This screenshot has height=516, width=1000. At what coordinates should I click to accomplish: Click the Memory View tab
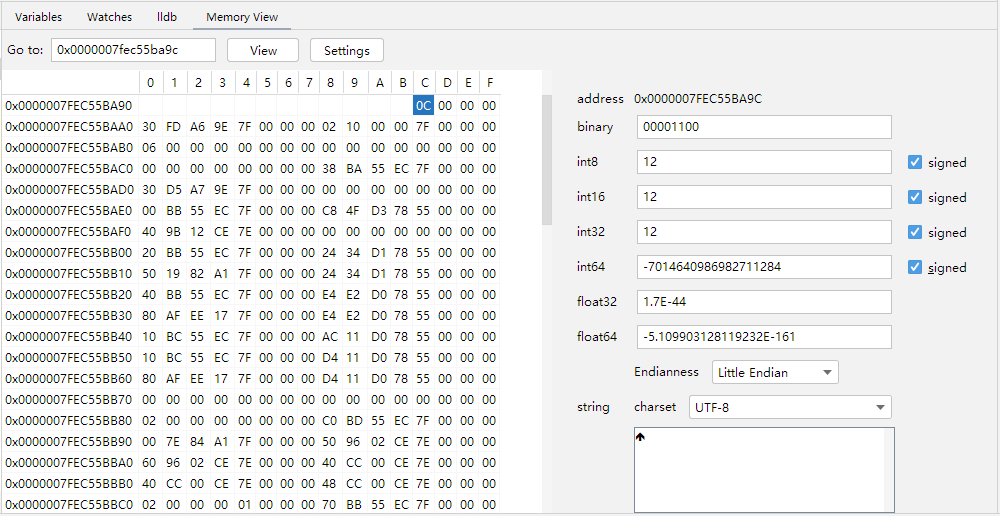242,17
